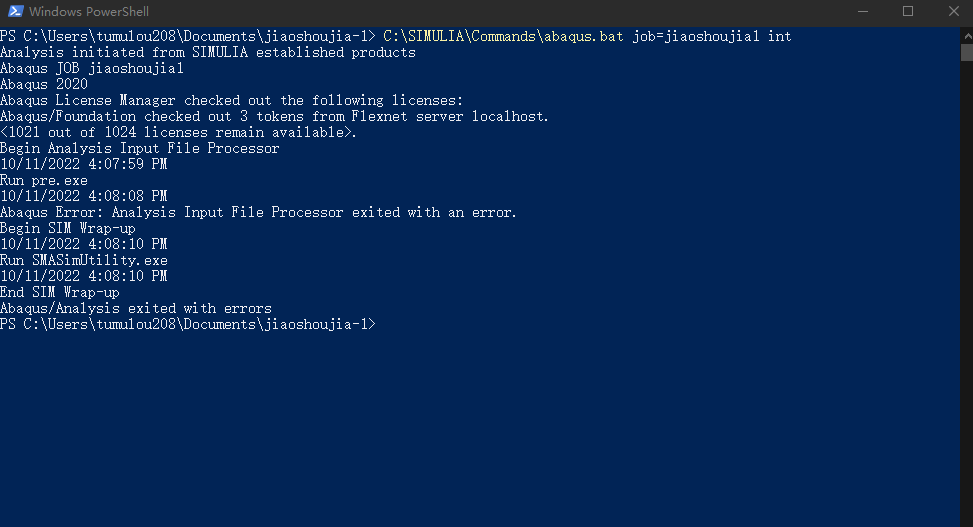This screenshot has height=527, width=973.
Task: Click the 'Abaqus JOB jiaoshoujia1' line
Action: tap(92, 68)
